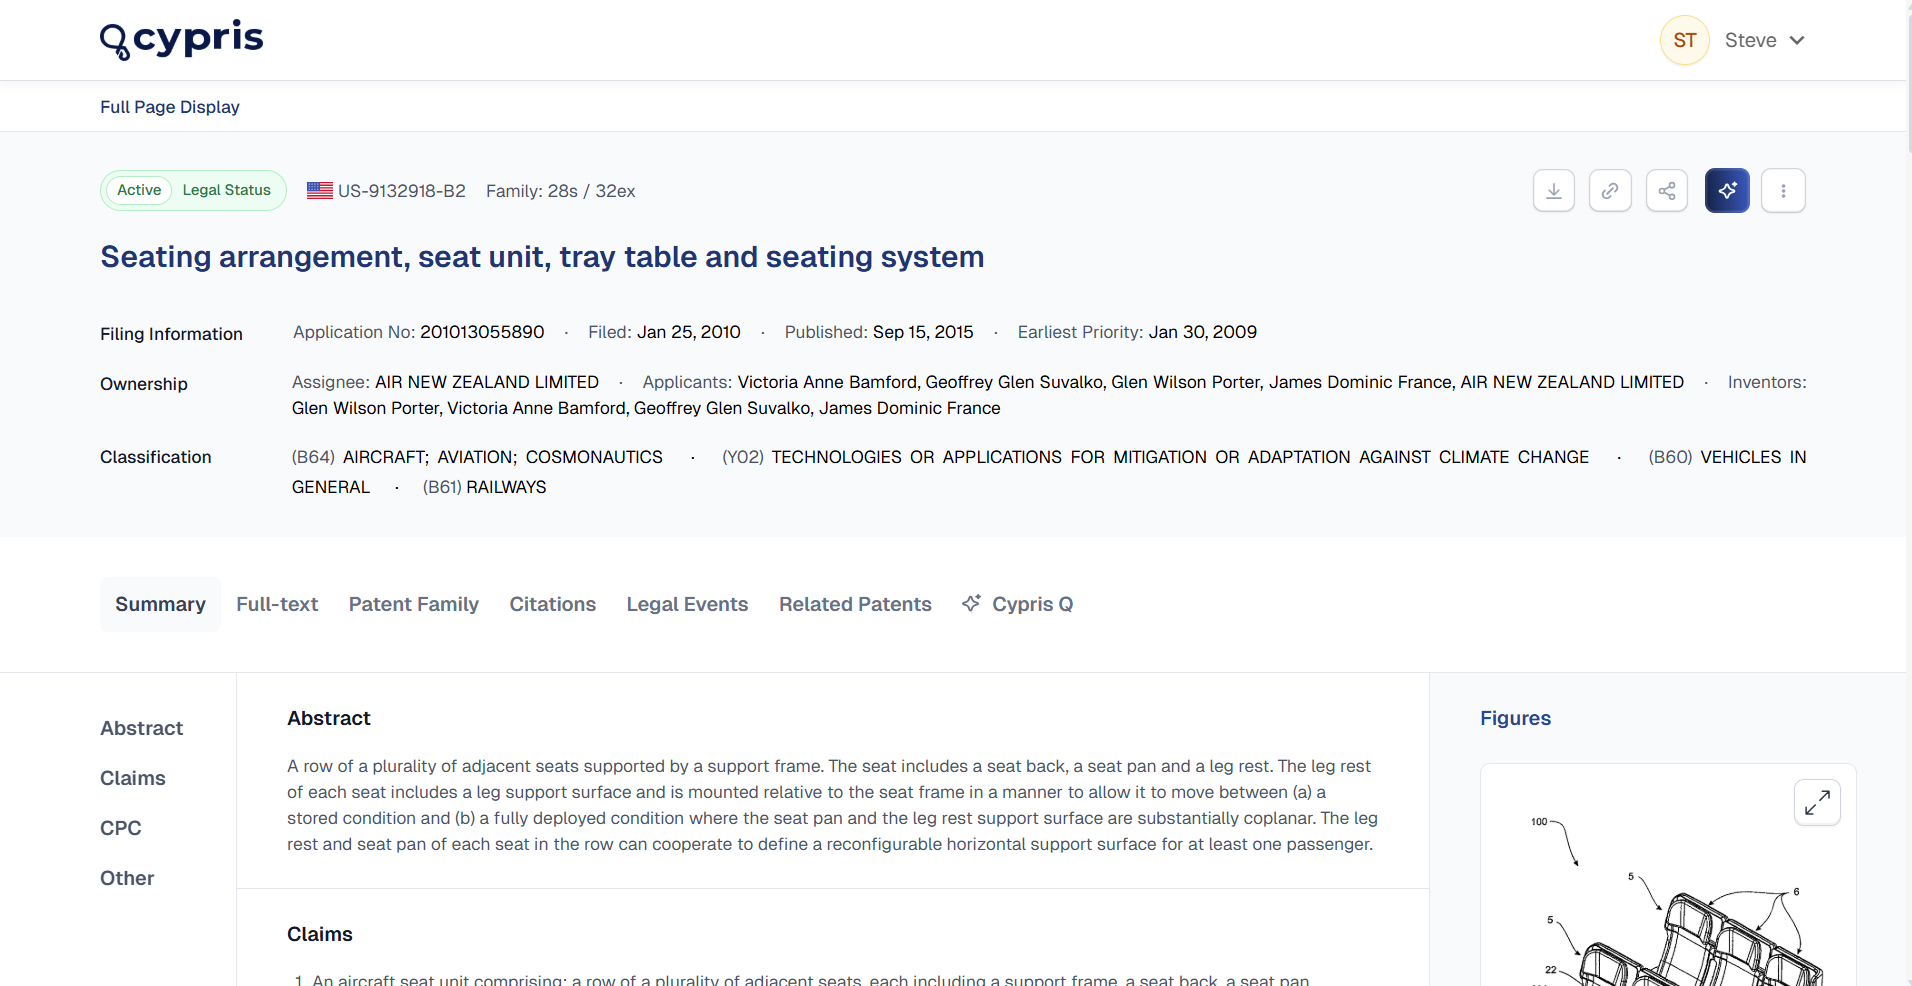Click the Steve username label
The image size is (1912, 986).
coord(1751,41)
